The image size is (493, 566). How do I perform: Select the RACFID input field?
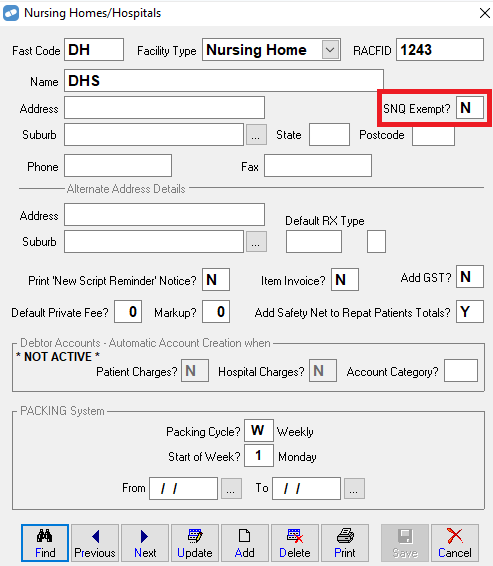click(440, 50)
